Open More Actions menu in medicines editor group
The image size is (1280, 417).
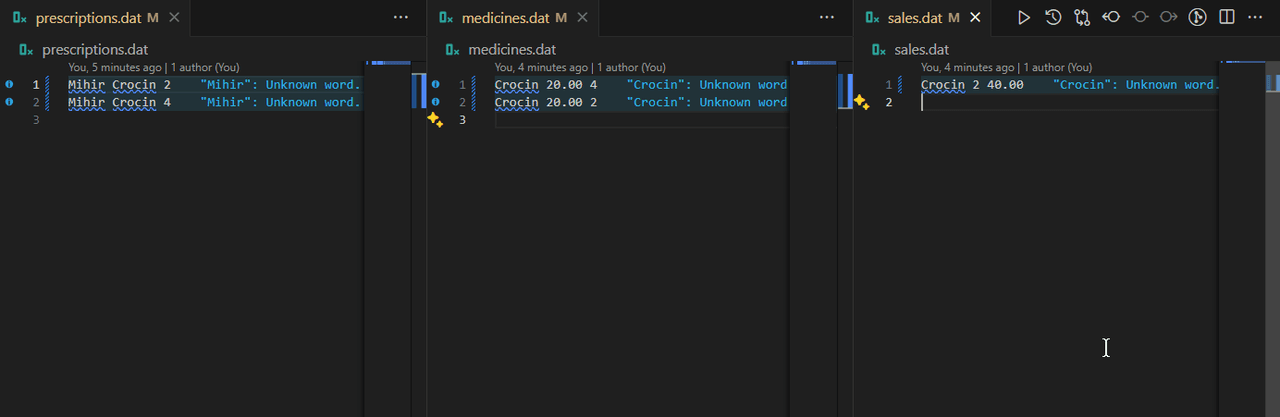point(827,17)
